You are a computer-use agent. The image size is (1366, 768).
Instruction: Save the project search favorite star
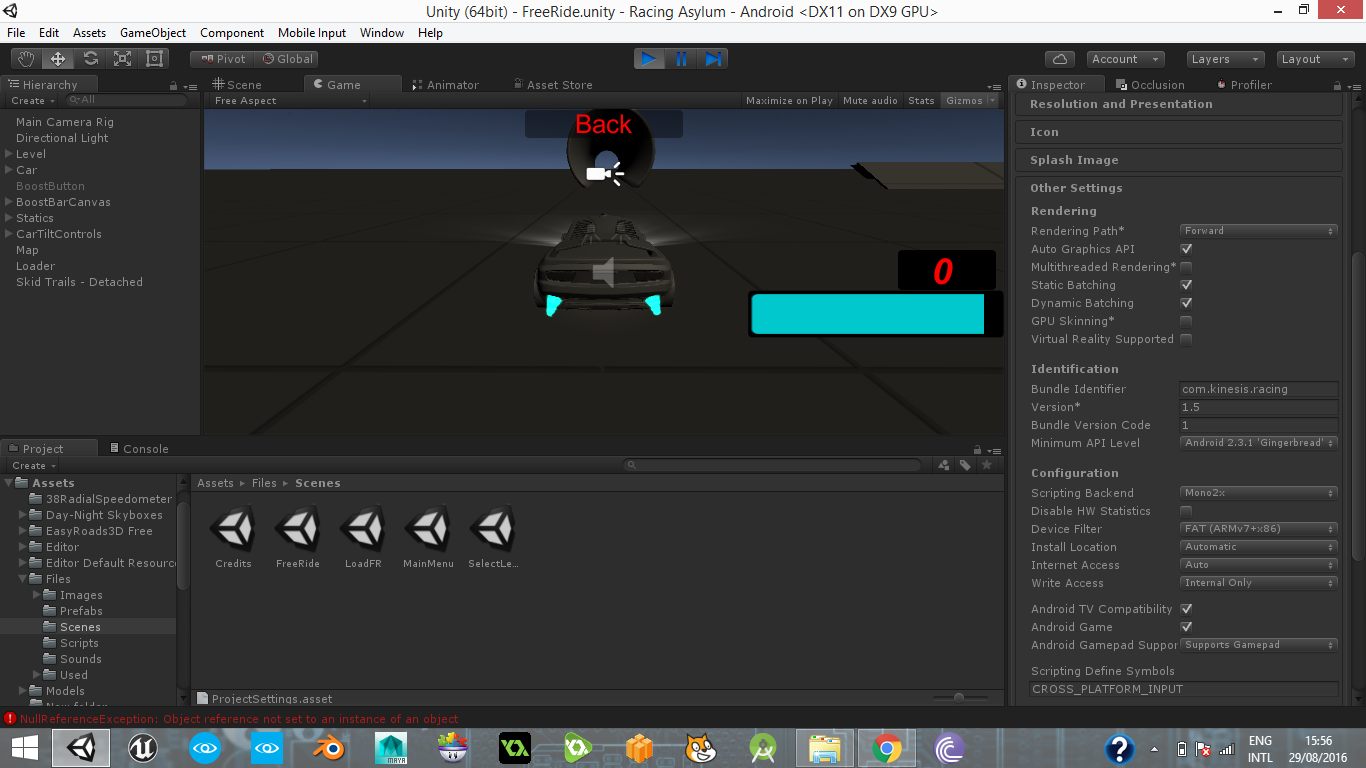(987, 465)
